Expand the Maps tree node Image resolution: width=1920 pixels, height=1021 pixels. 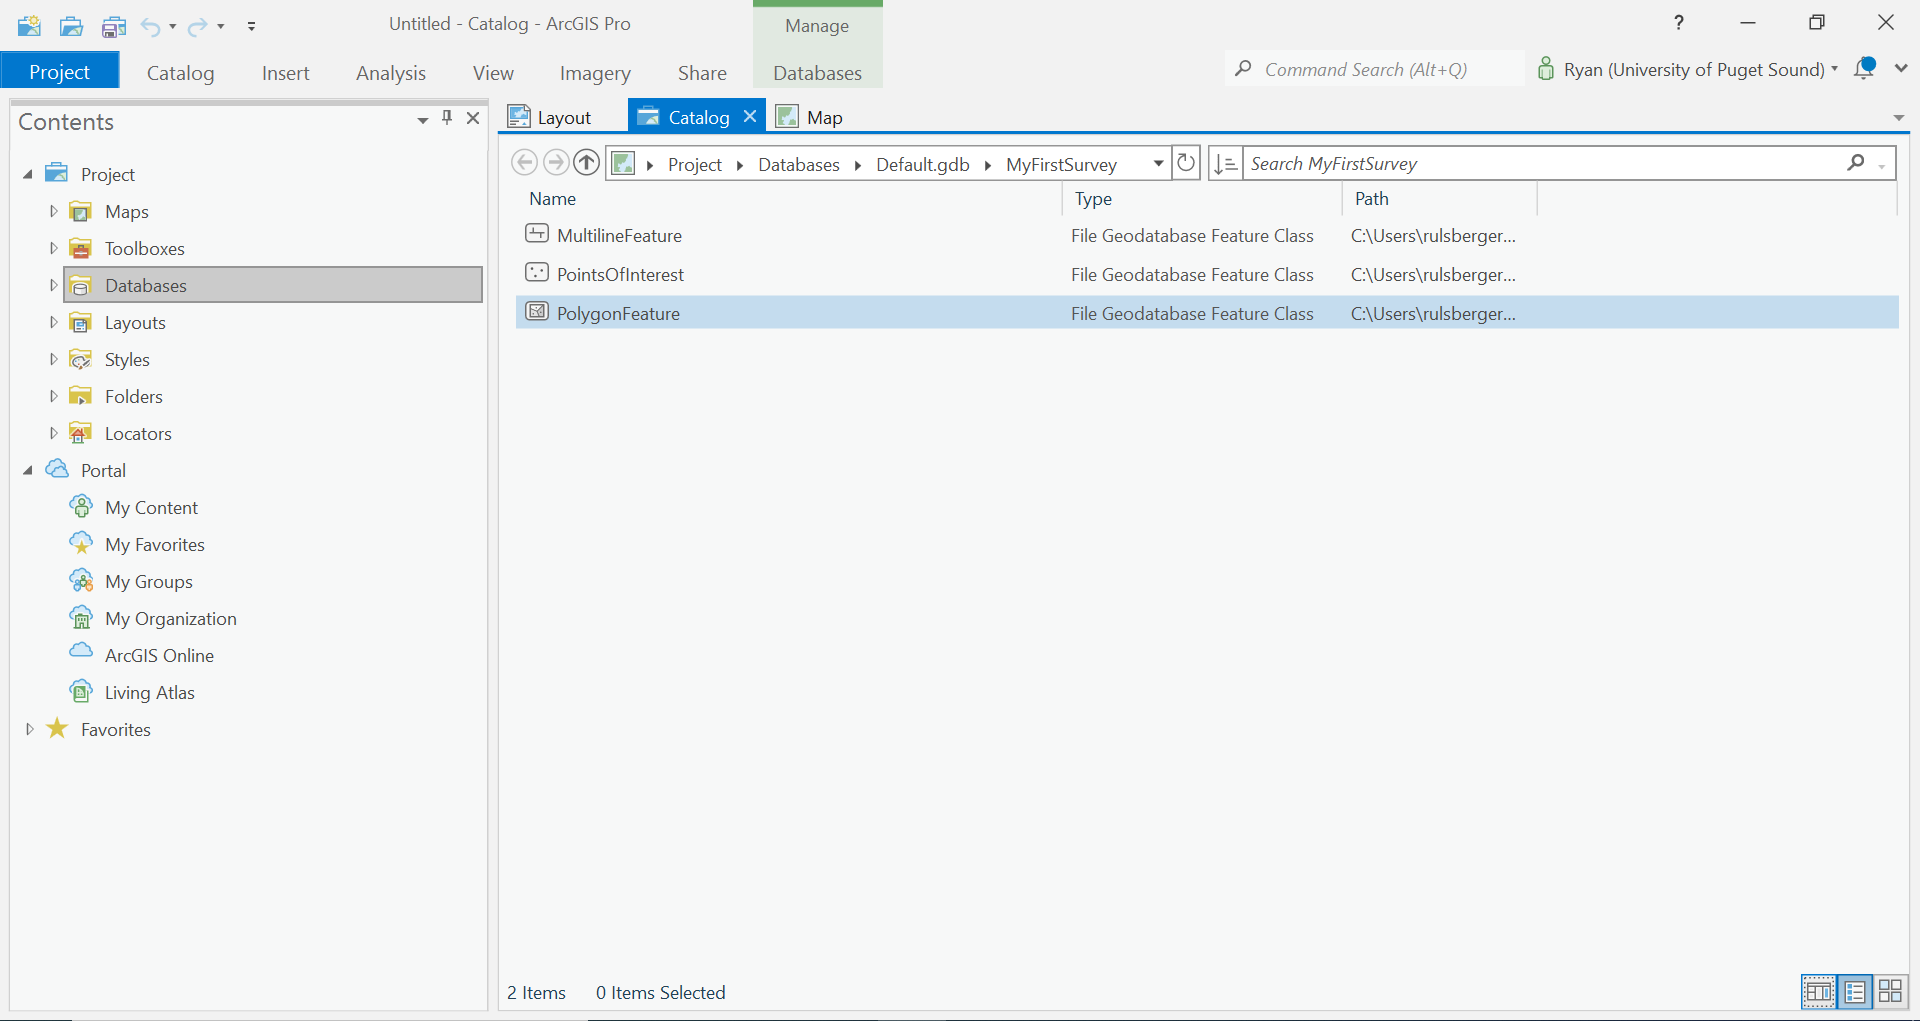click(x=53, y=211)
